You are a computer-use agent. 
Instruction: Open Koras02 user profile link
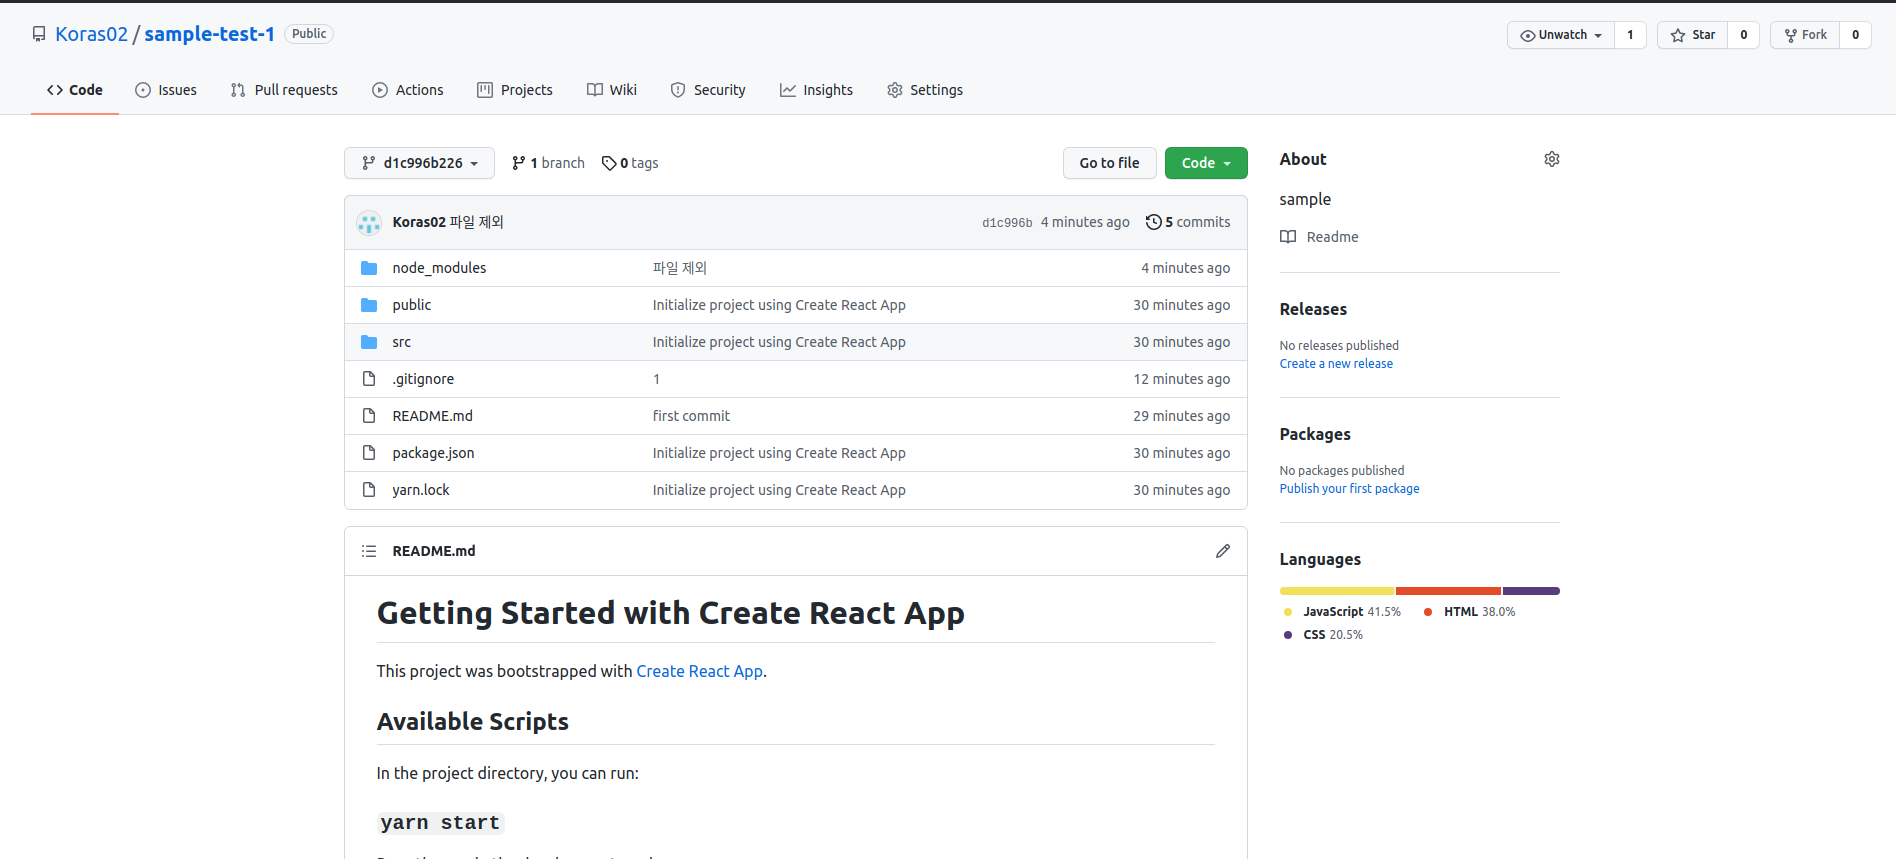pos(92,34)
